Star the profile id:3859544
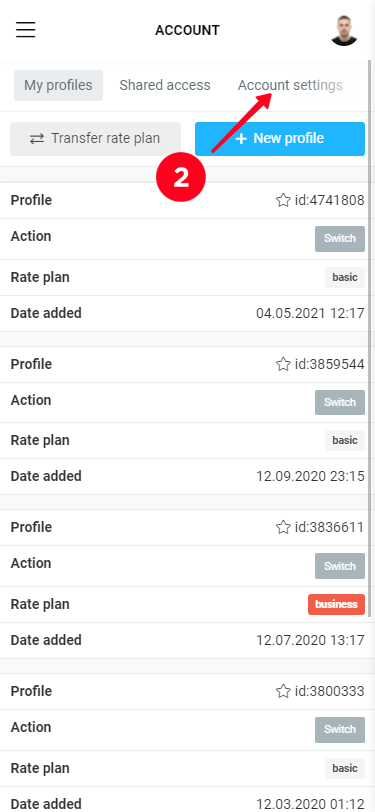Screen dimensions: 375x812 click(x=283, y=364)
